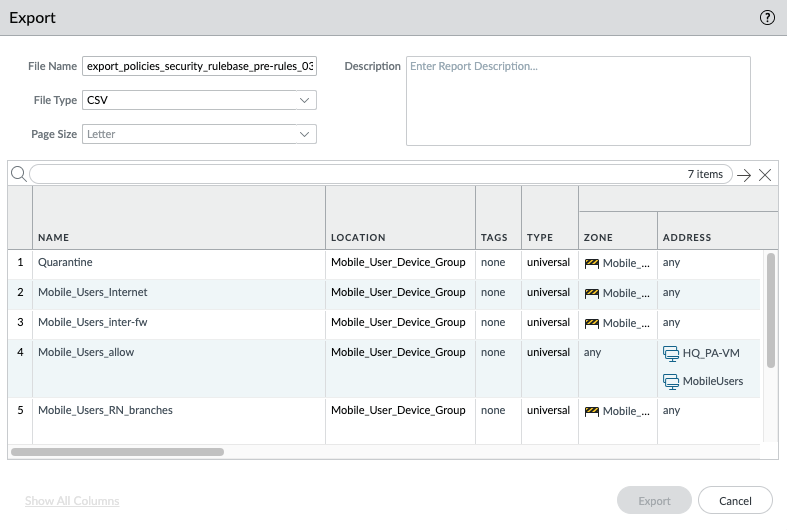787x530 pixels.
Task: Click the arrow icon next to search bar
Action: 744,175
